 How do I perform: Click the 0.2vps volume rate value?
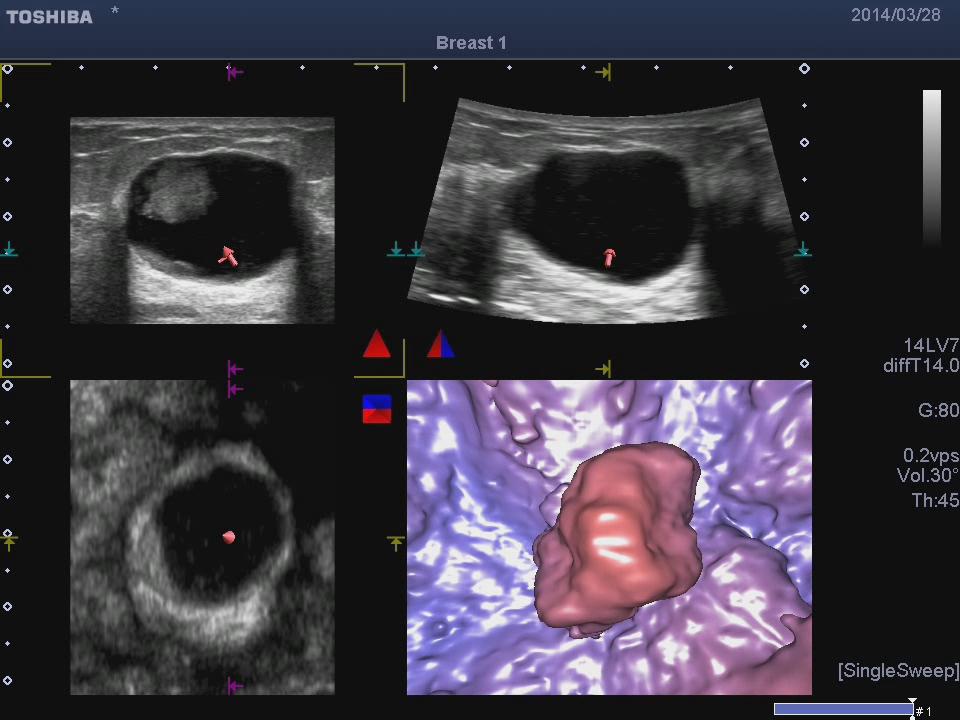931,456
